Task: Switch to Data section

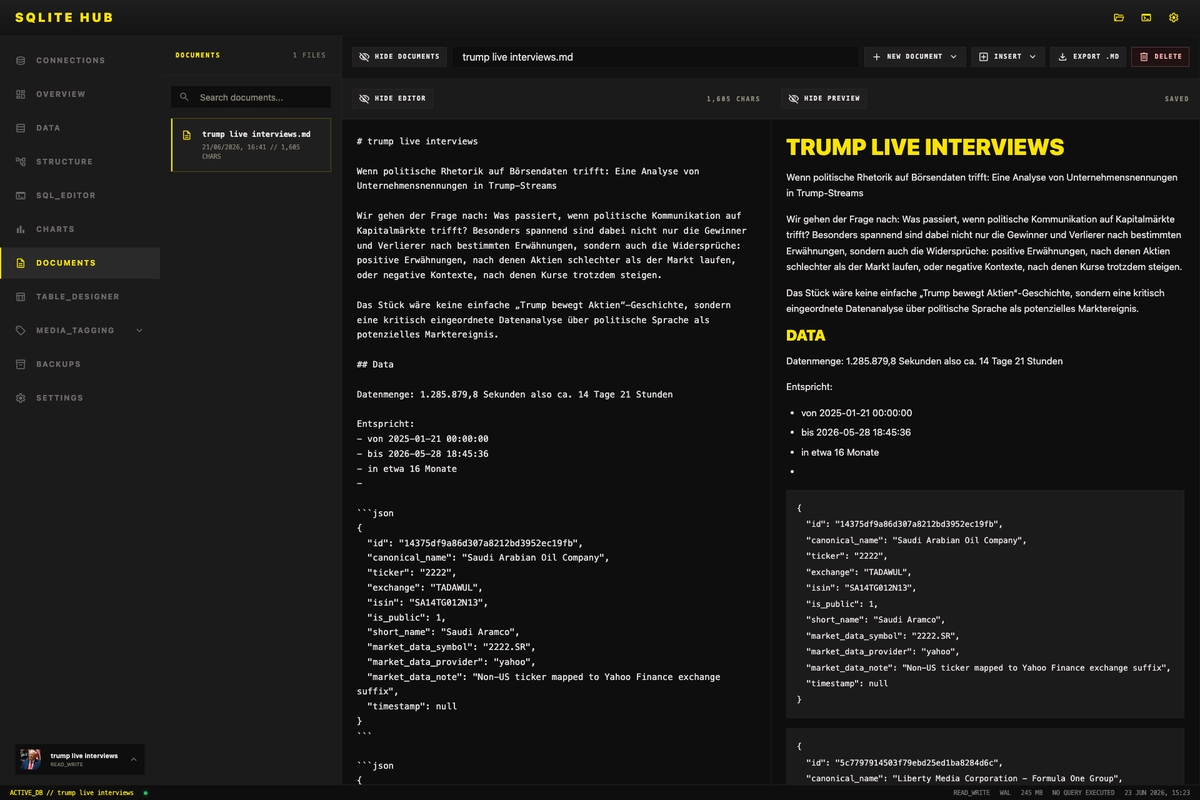Action: (x=80, y=128)
